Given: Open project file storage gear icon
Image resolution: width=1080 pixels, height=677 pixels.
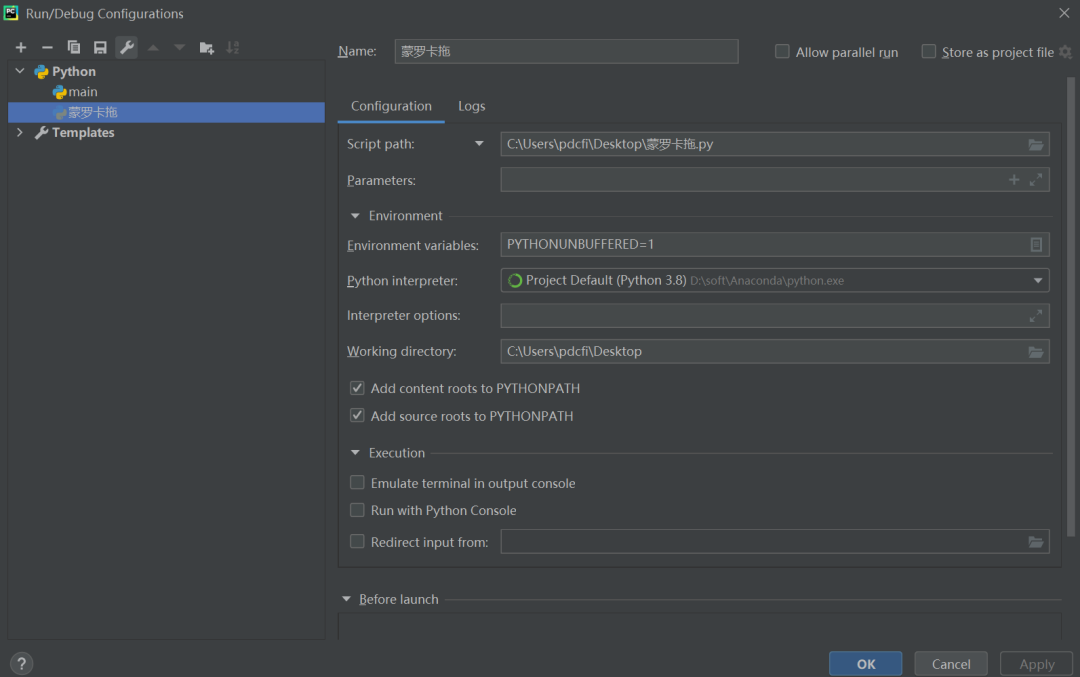Looking at the screenshot, I should 1066,52.
